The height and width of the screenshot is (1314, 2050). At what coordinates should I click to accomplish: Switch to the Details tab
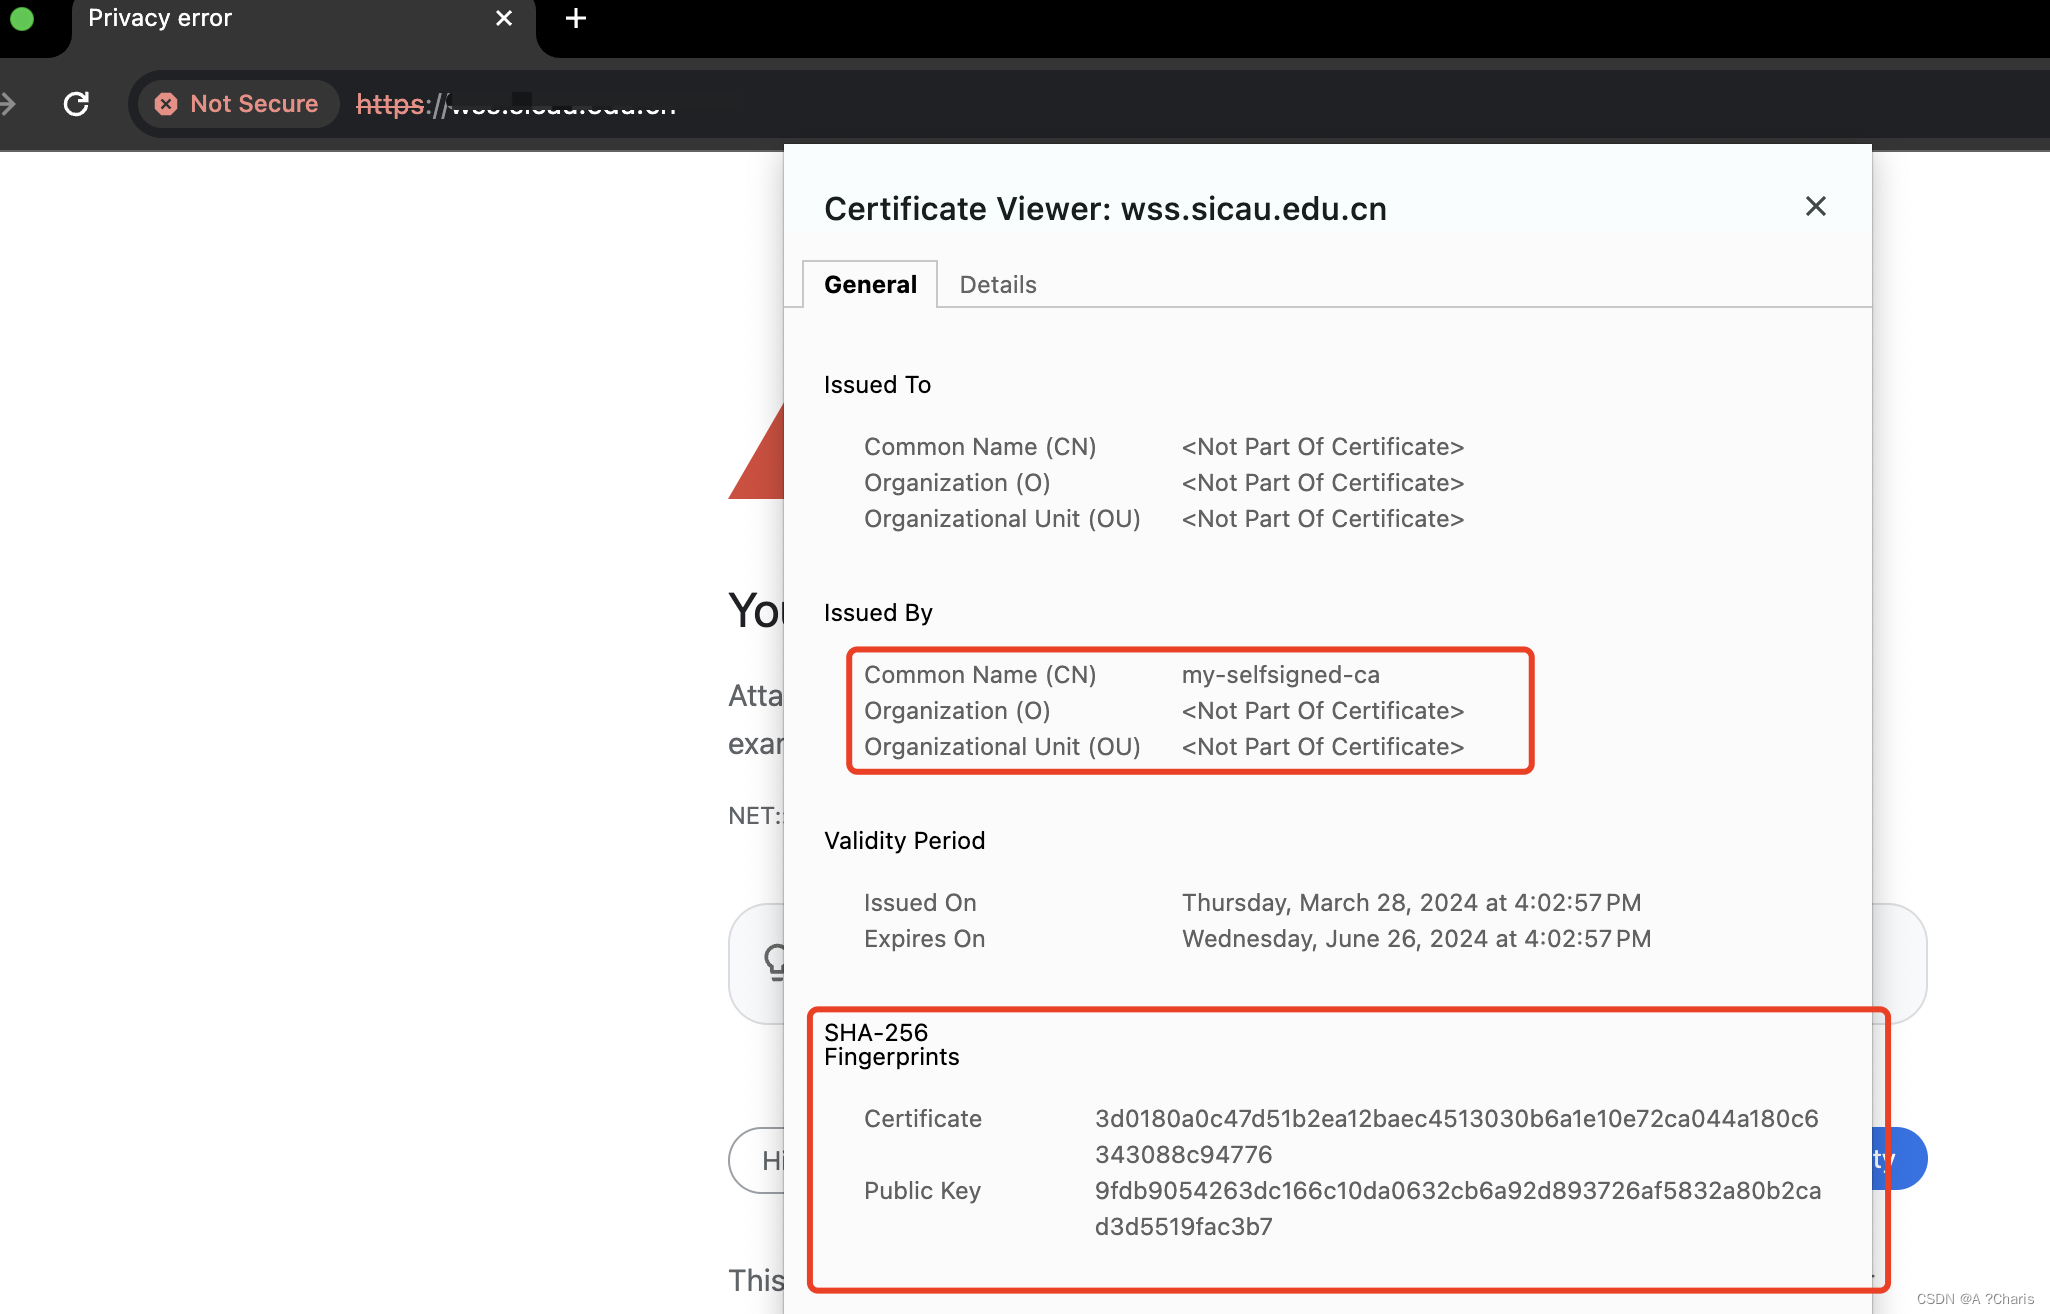[997, 284]
